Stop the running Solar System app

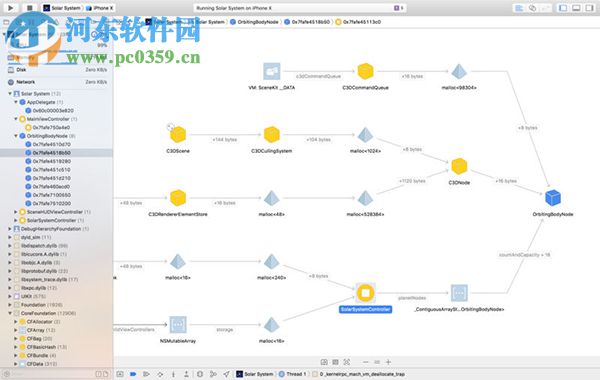point(29,8)
